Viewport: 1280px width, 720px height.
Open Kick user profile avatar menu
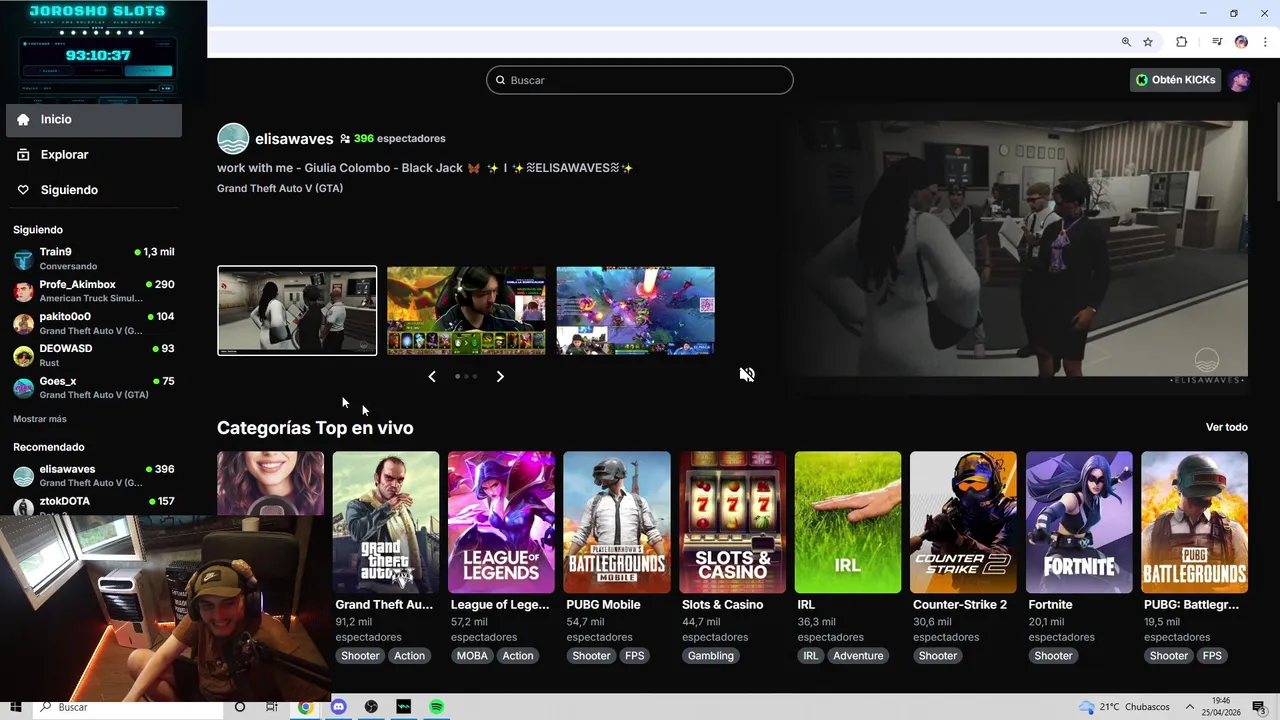tap(1239, 80)
